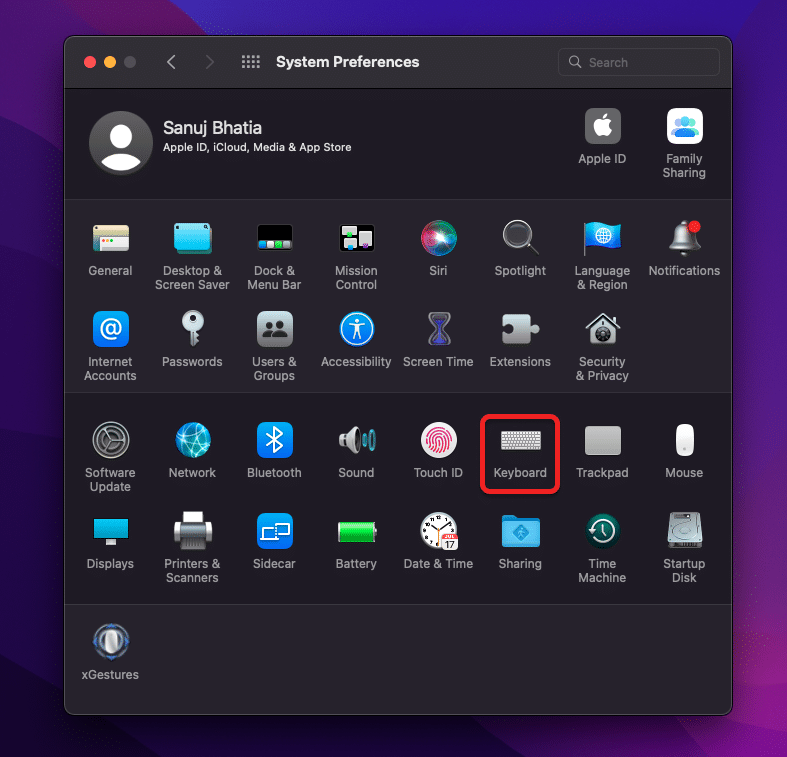787x757 pixels.
Task: Open Family Sharing settings
Action: click(x=684, y=127)
